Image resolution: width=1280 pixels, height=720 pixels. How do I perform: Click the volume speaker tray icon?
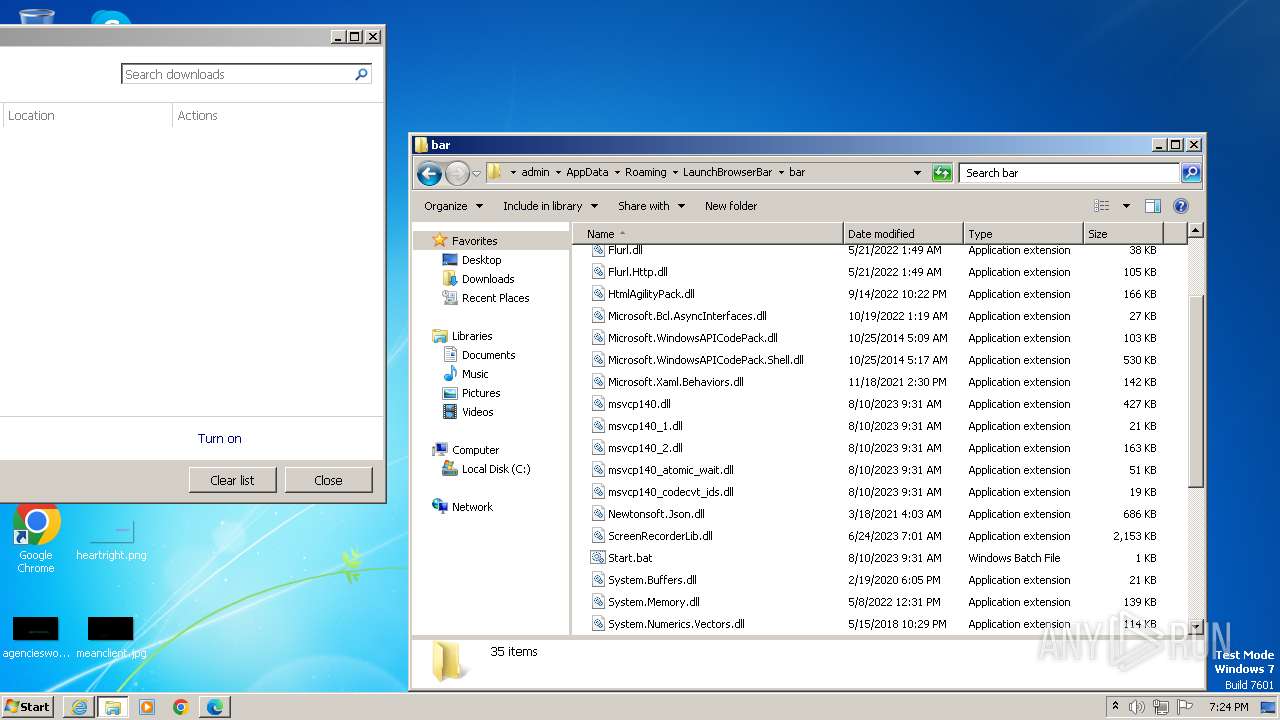pyautogui.click(x=1138, y=707)
